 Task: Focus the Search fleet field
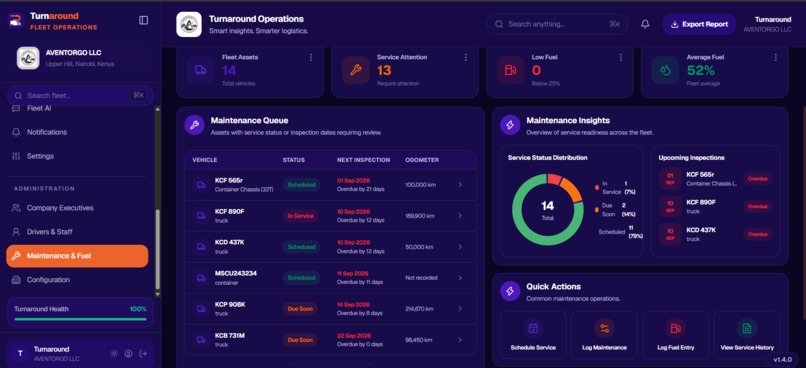click(80, 96)
